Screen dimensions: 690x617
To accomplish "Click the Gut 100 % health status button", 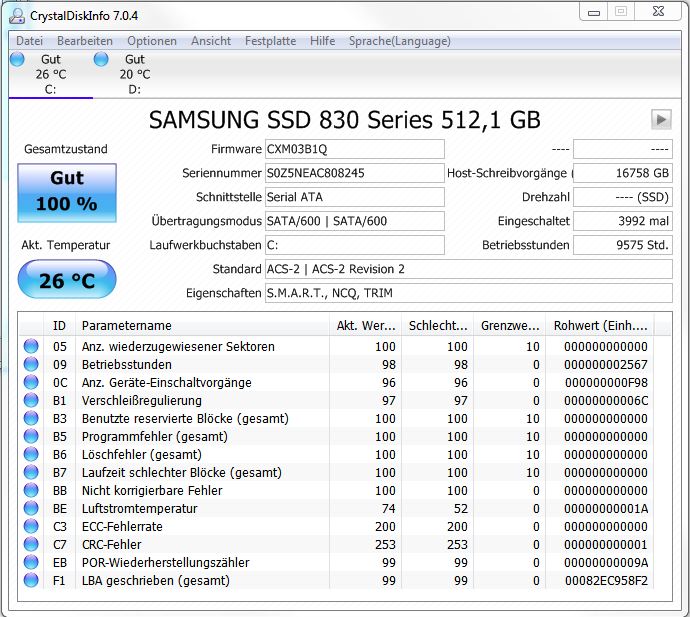I will [67, 193].
